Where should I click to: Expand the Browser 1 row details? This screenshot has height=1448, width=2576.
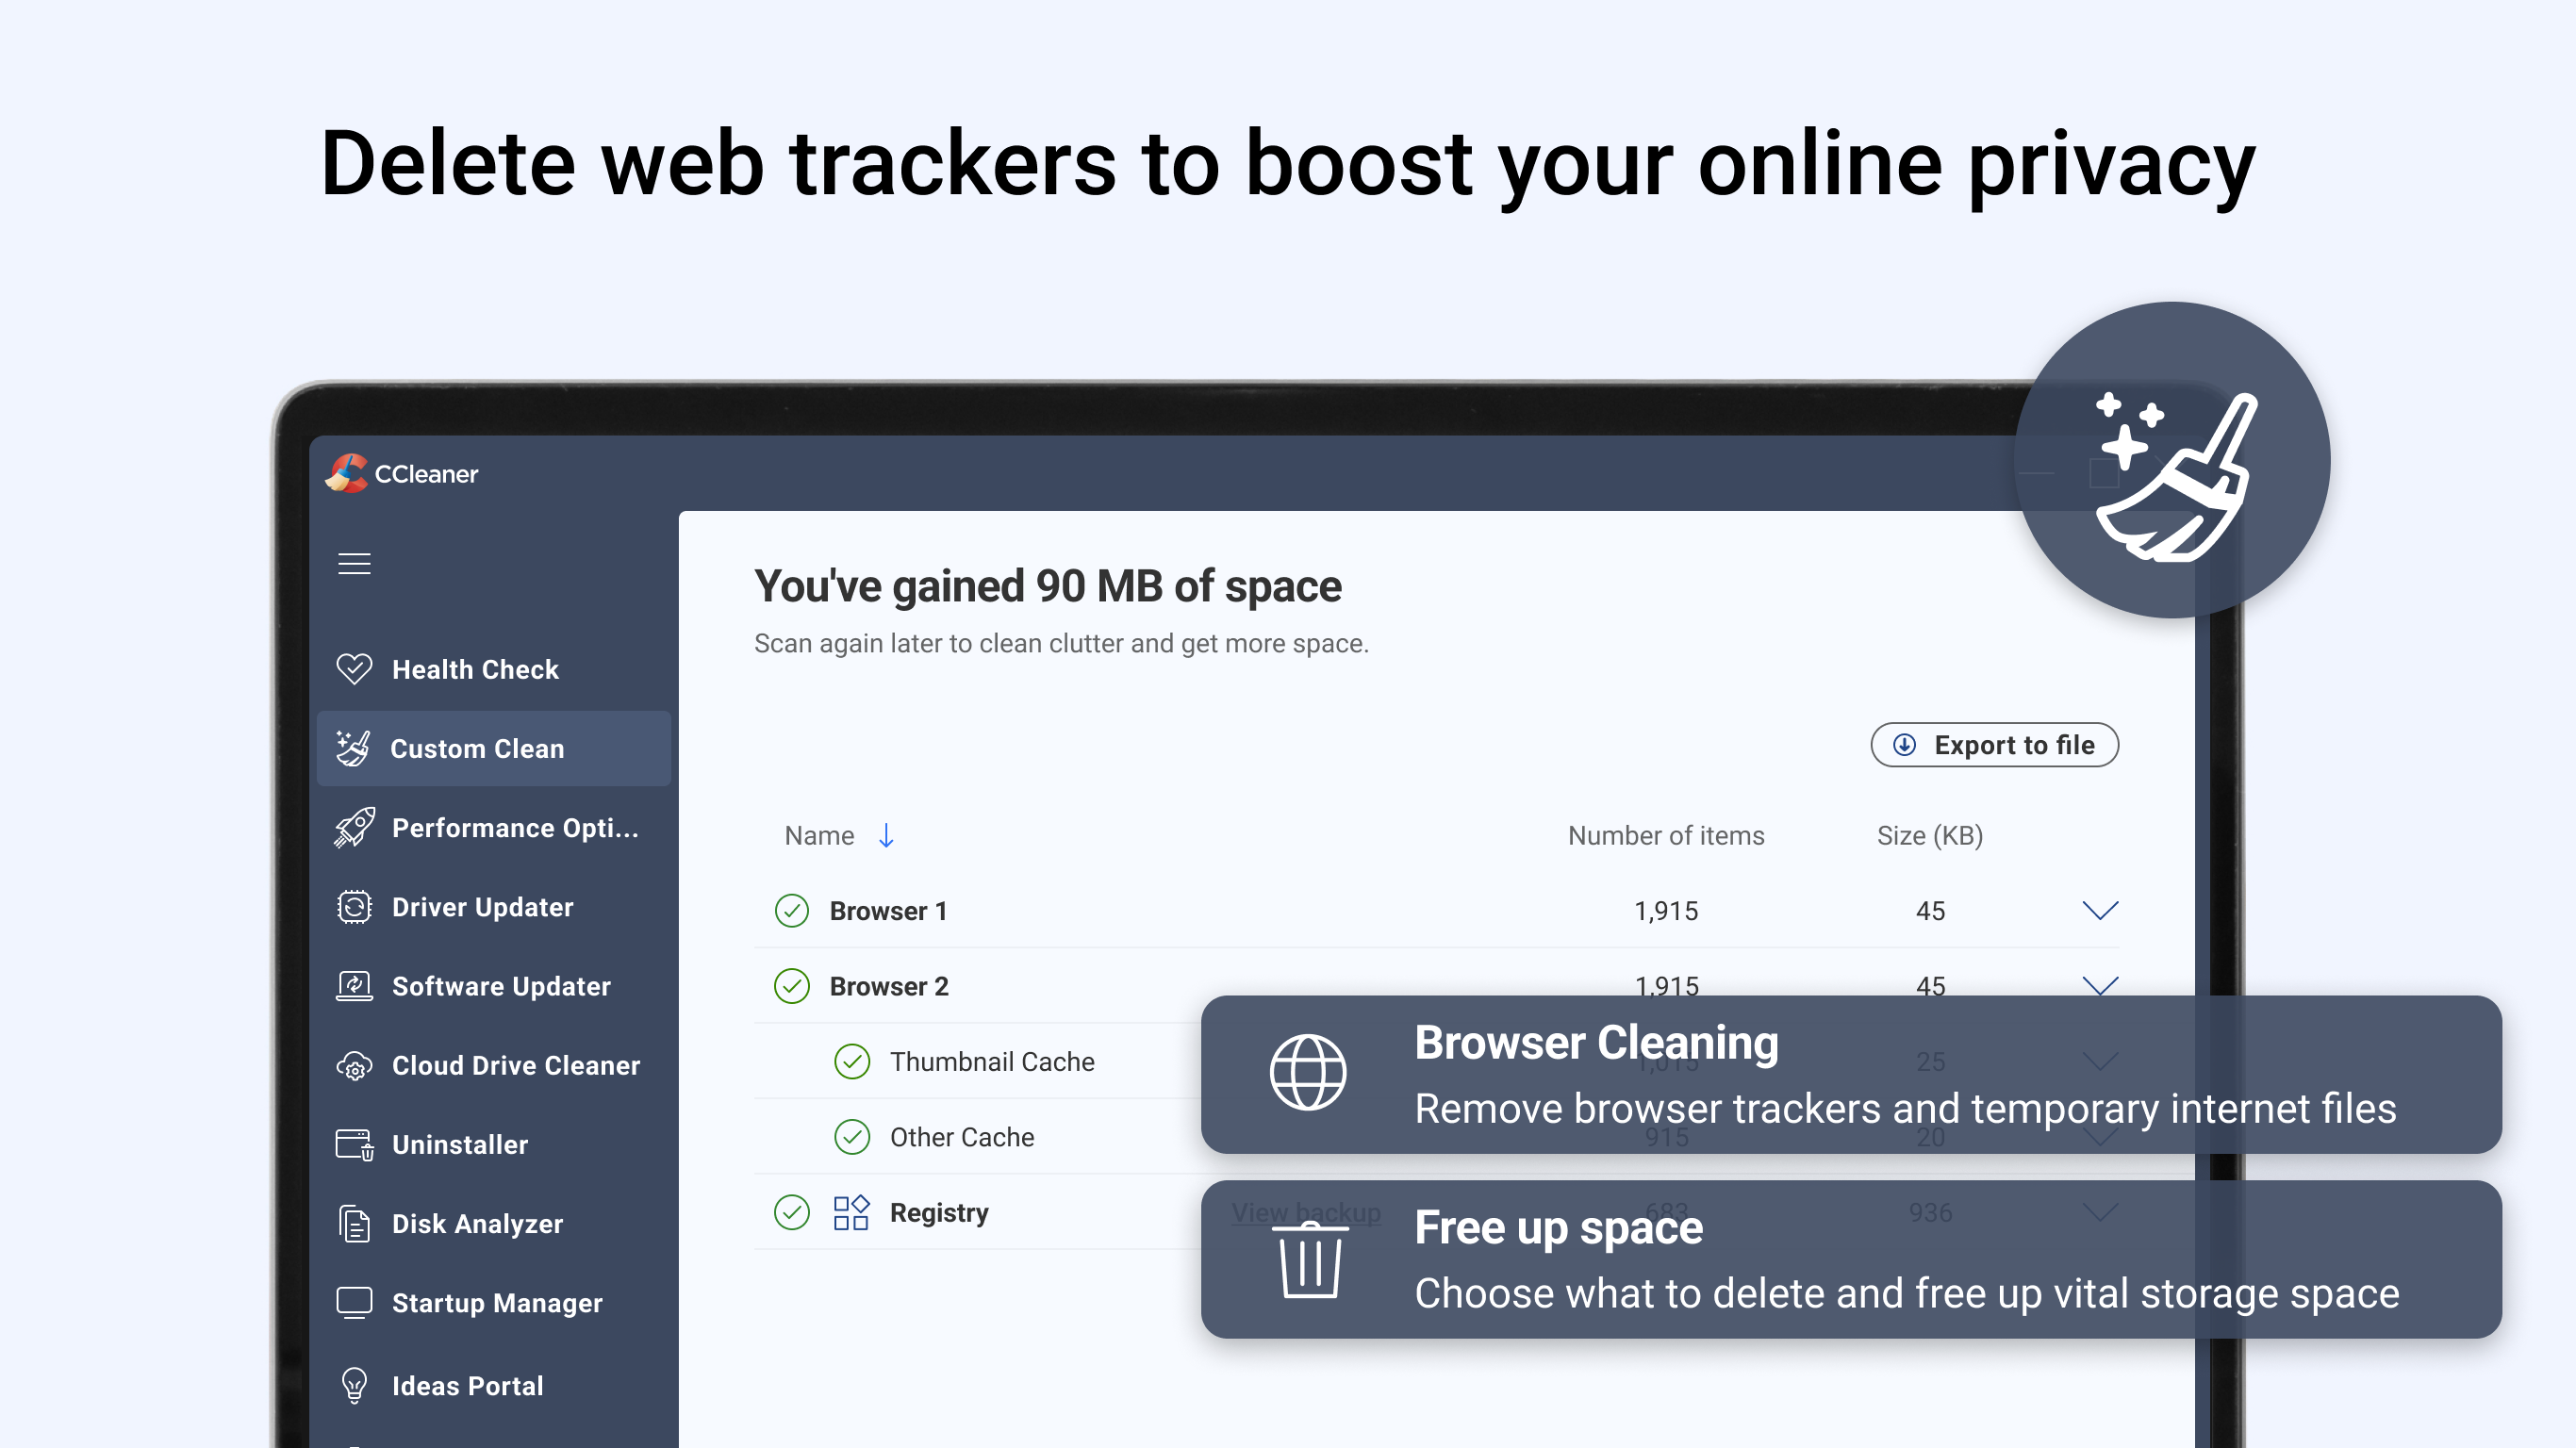(x=2100, y=910)
